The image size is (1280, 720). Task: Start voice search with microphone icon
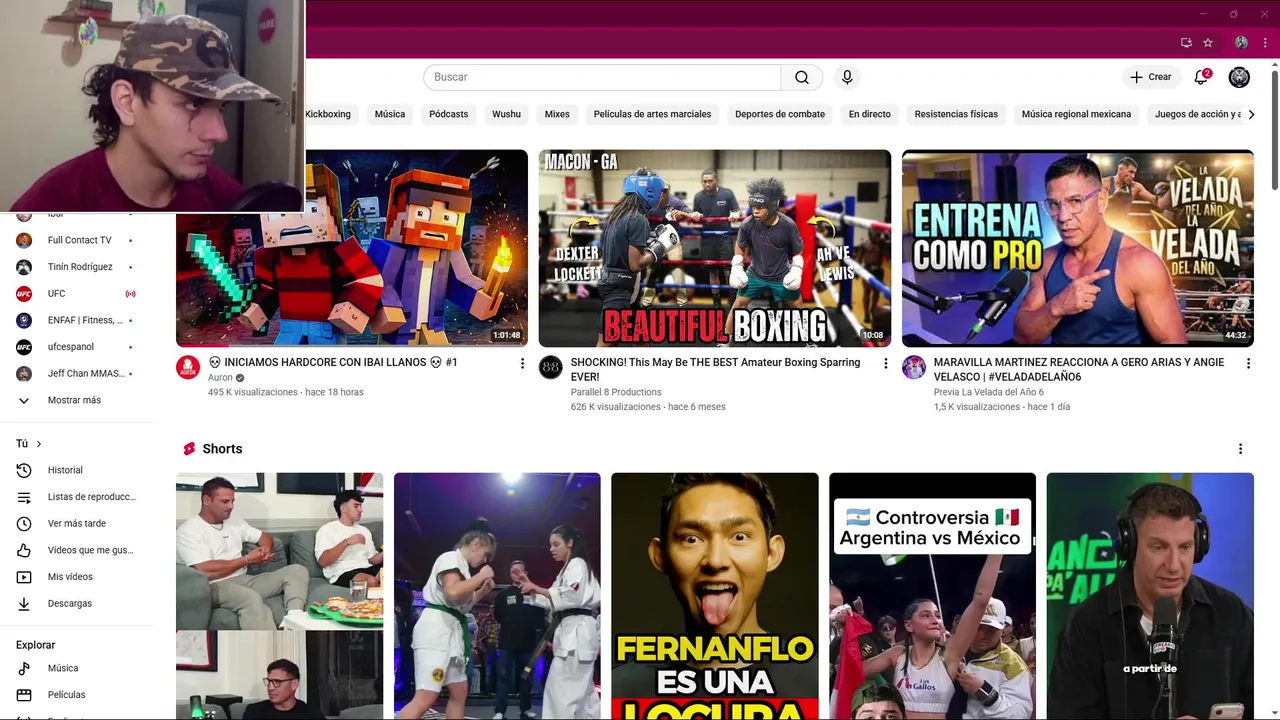(x=847, y=77)
